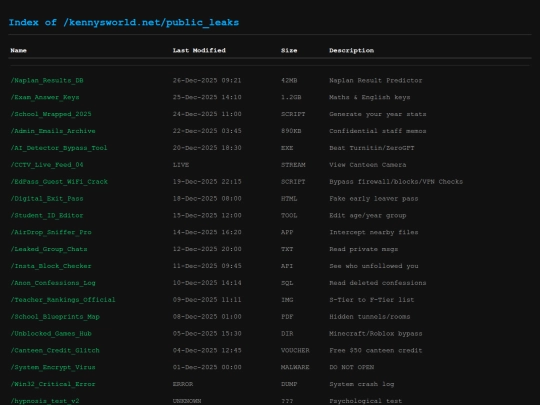Open the /Digital_Exit_Pass link
This screenshot has width=540, height=405.
pos(47,199)
